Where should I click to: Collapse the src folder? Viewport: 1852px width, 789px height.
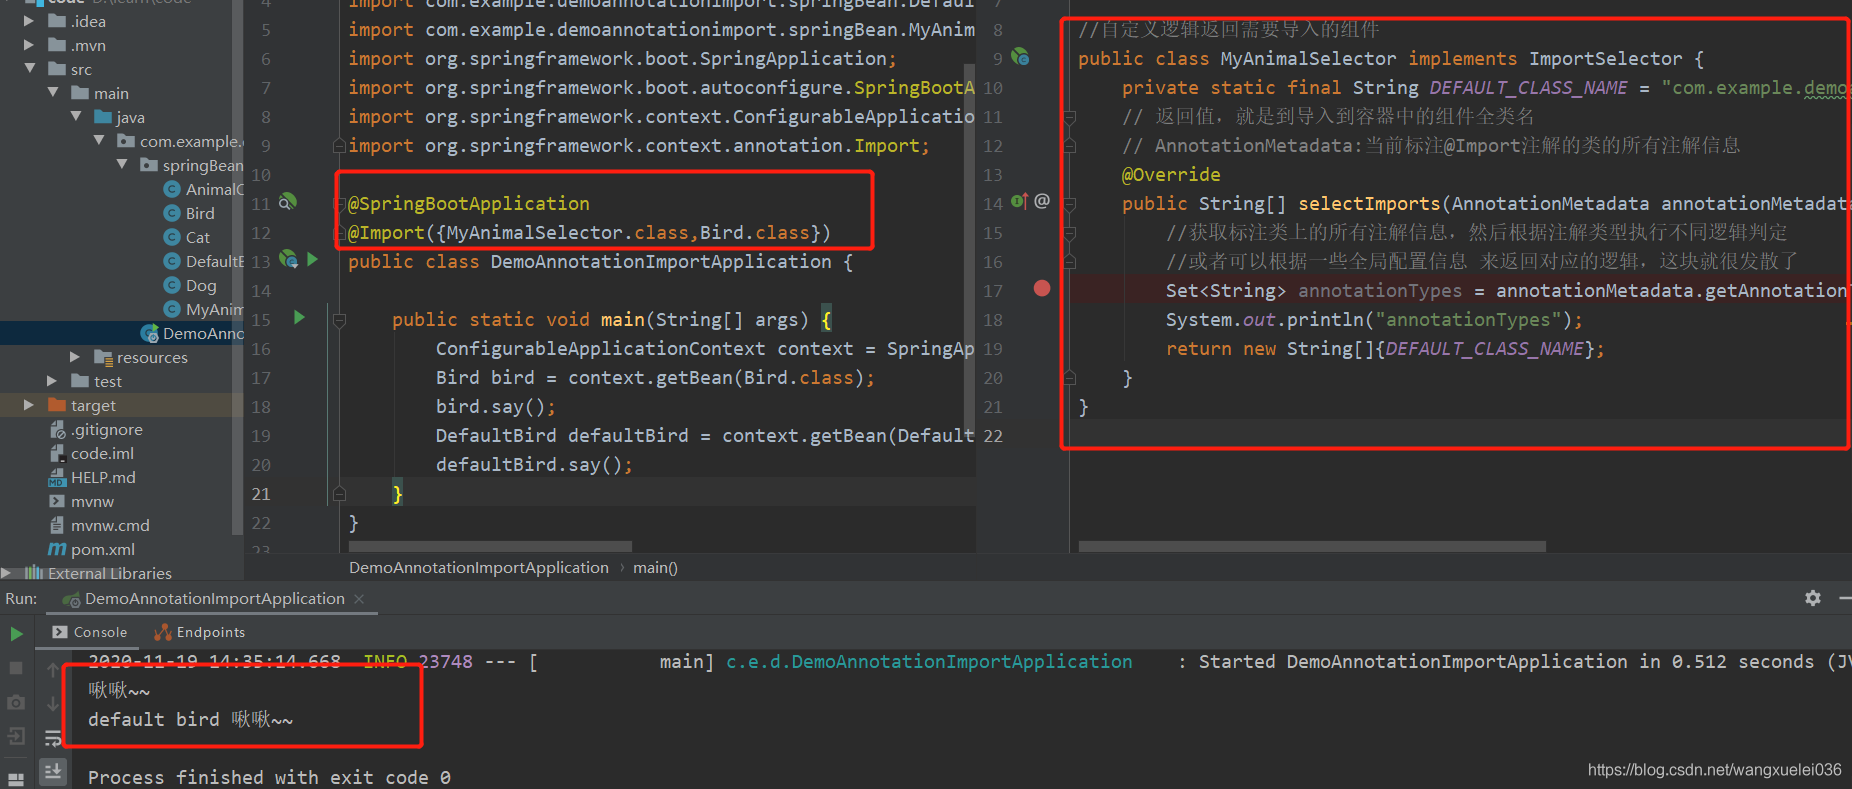click(29, 69)
